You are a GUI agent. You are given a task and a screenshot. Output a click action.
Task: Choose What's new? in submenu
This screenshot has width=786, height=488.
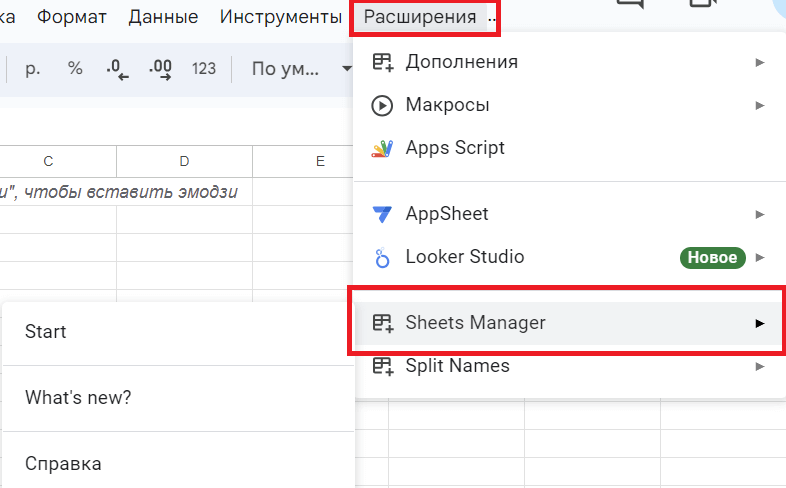(x=178, y=398)
